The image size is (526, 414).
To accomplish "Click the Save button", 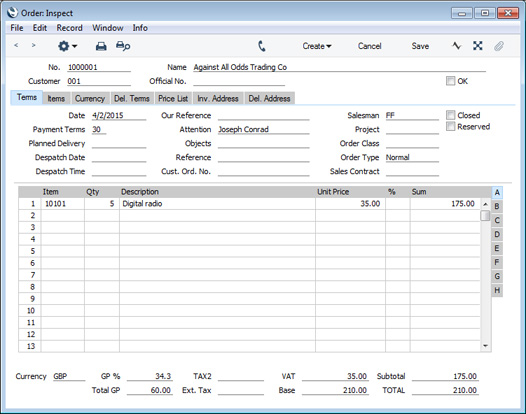I will (420, 46).
